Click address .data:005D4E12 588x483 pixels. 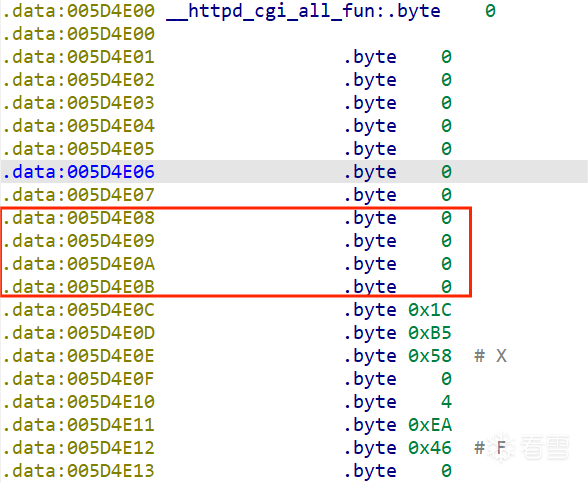pos(79,448)
